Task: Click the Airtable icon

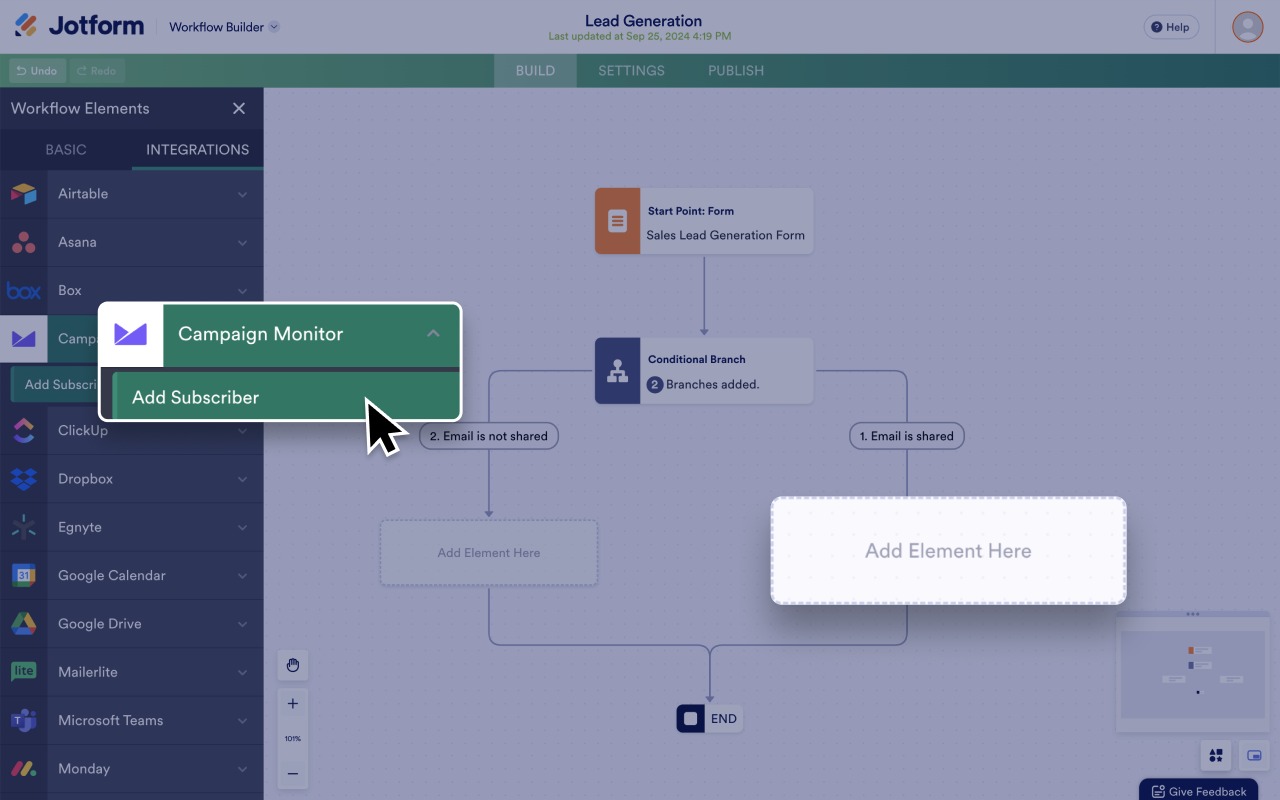Action: click(24, 194)
